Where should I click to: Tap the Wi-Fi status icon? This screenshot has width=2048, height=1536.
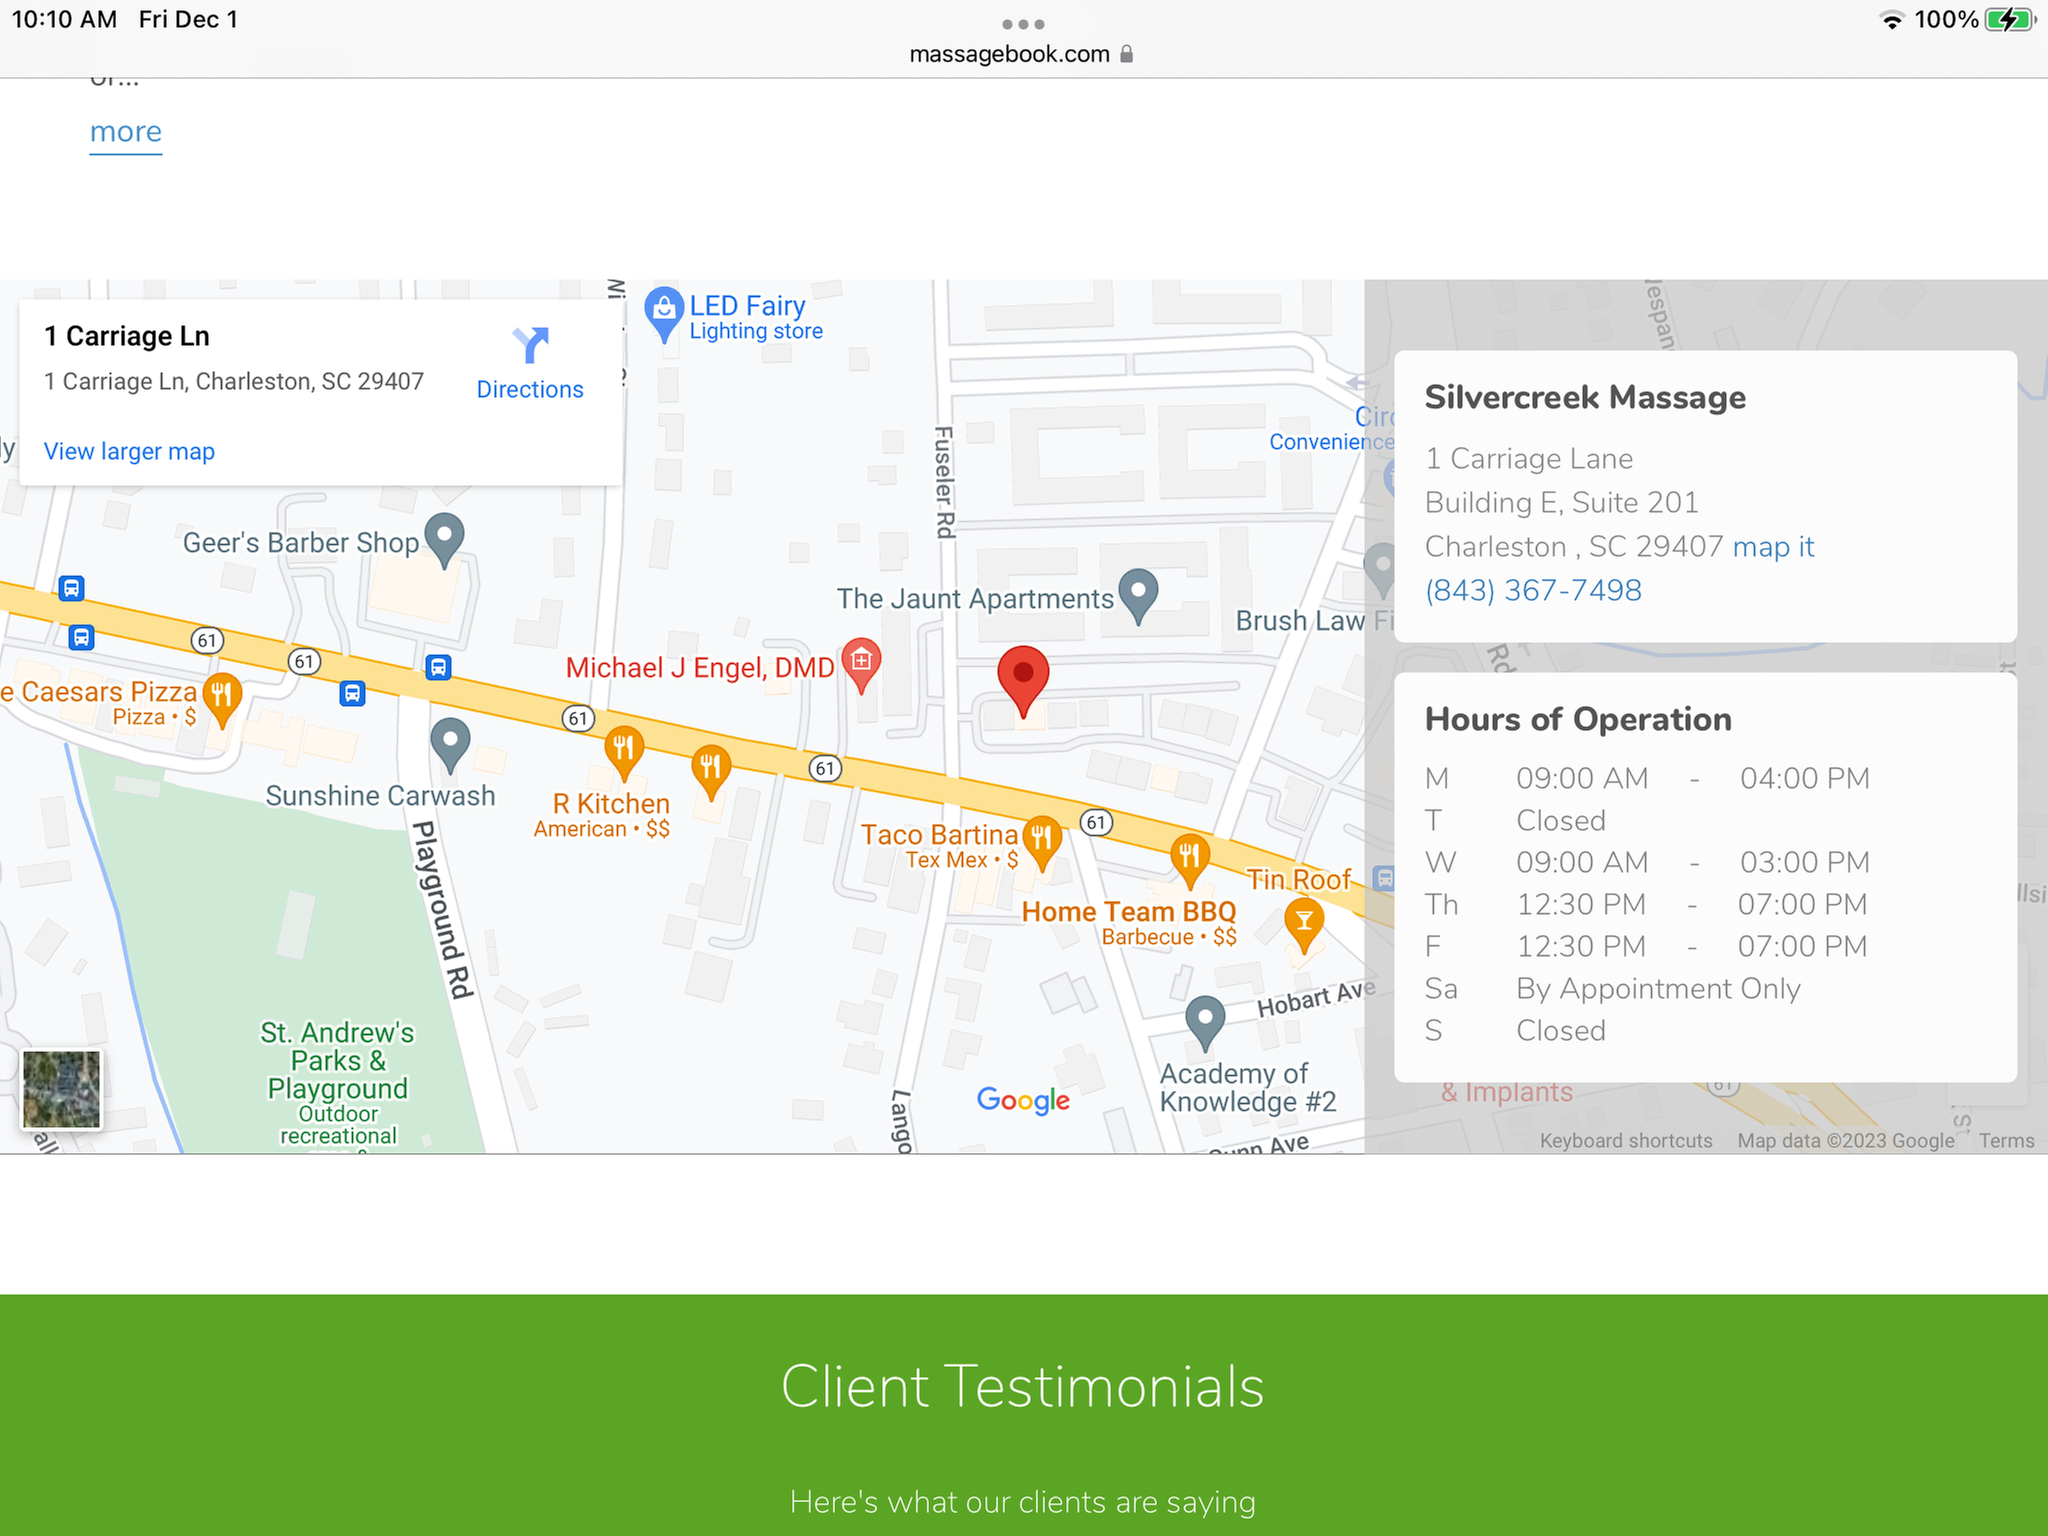[1891, 20]
